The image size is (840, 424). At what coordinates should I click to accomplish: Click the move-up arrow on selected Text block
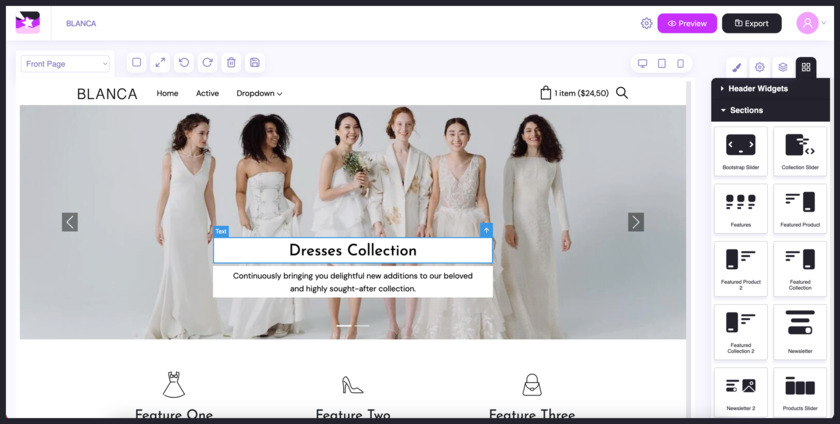coord(487,231)
